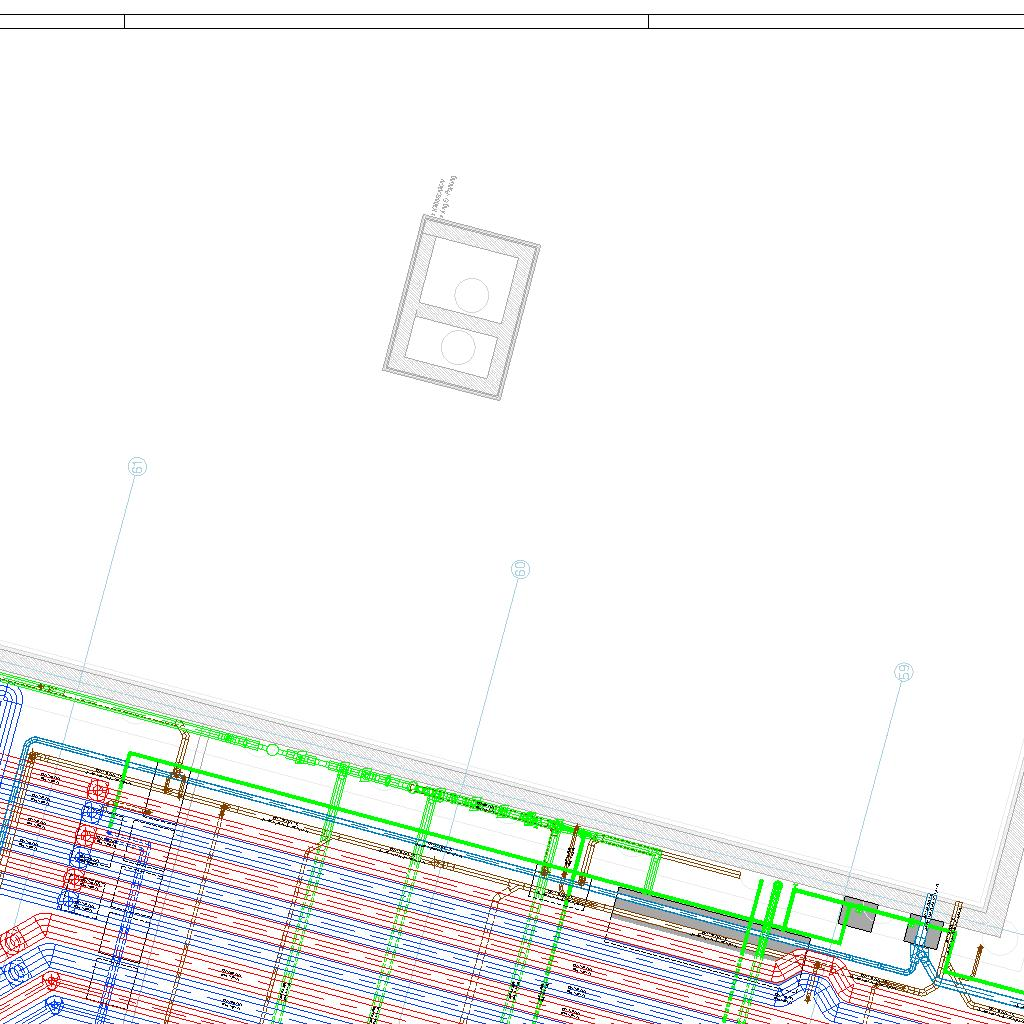The width and height of the screenshot is (1024, 1024).
Task: Select grid axis bubble 60
Action: 520,569
